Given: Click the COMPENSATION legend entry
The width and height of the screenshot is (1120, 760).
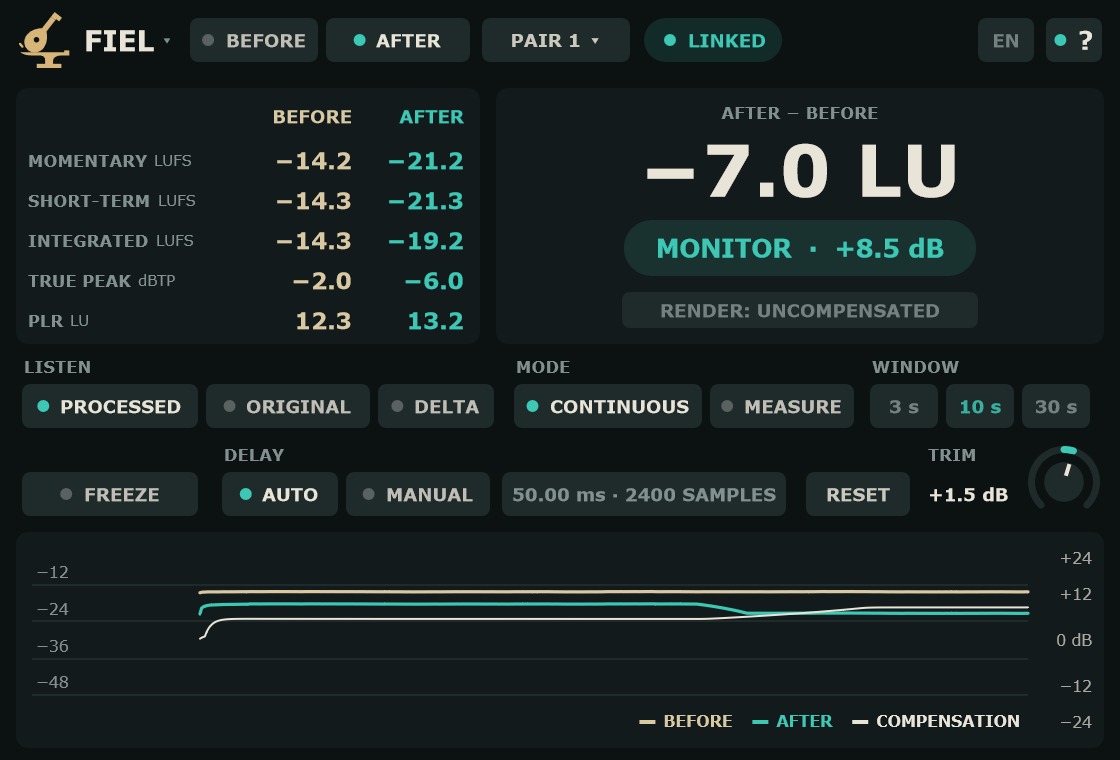Looking at the screenshot, I should pos(936,721).
